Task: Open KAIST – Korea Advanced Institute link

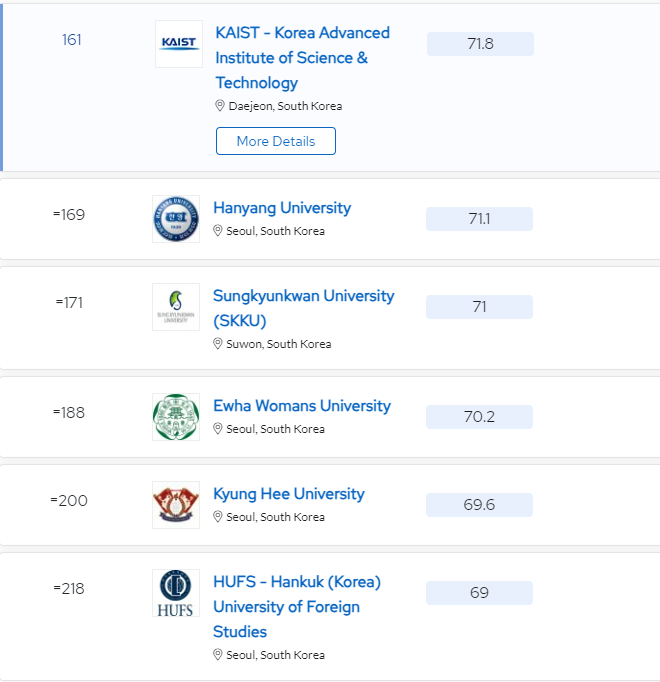Action: point(302,57)
